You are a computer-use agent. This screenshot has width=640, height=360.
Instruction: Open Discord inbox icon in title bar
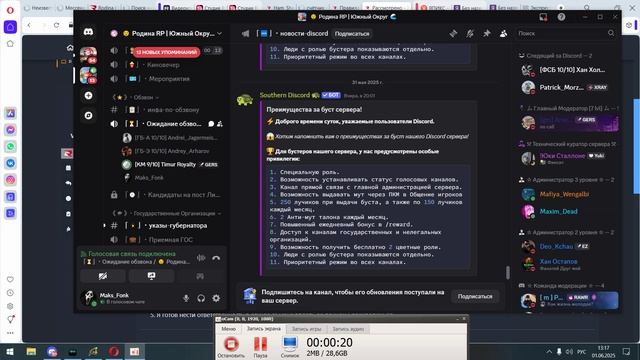click(x=543, y=17)
